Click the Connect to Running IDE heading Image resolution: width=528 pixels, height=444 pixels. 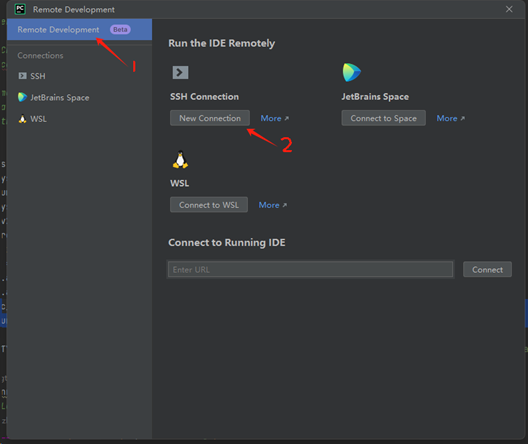click(x=227, y=243)
